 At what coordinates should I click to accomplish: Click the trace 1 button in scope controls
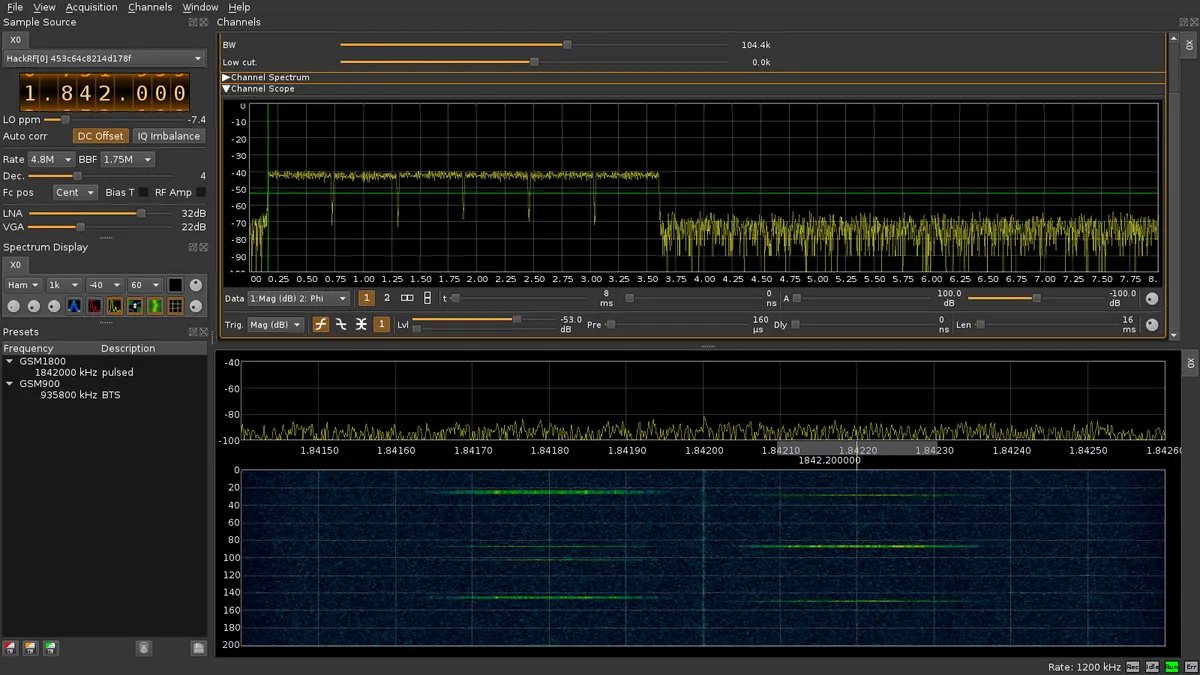[x=366, y=297]
